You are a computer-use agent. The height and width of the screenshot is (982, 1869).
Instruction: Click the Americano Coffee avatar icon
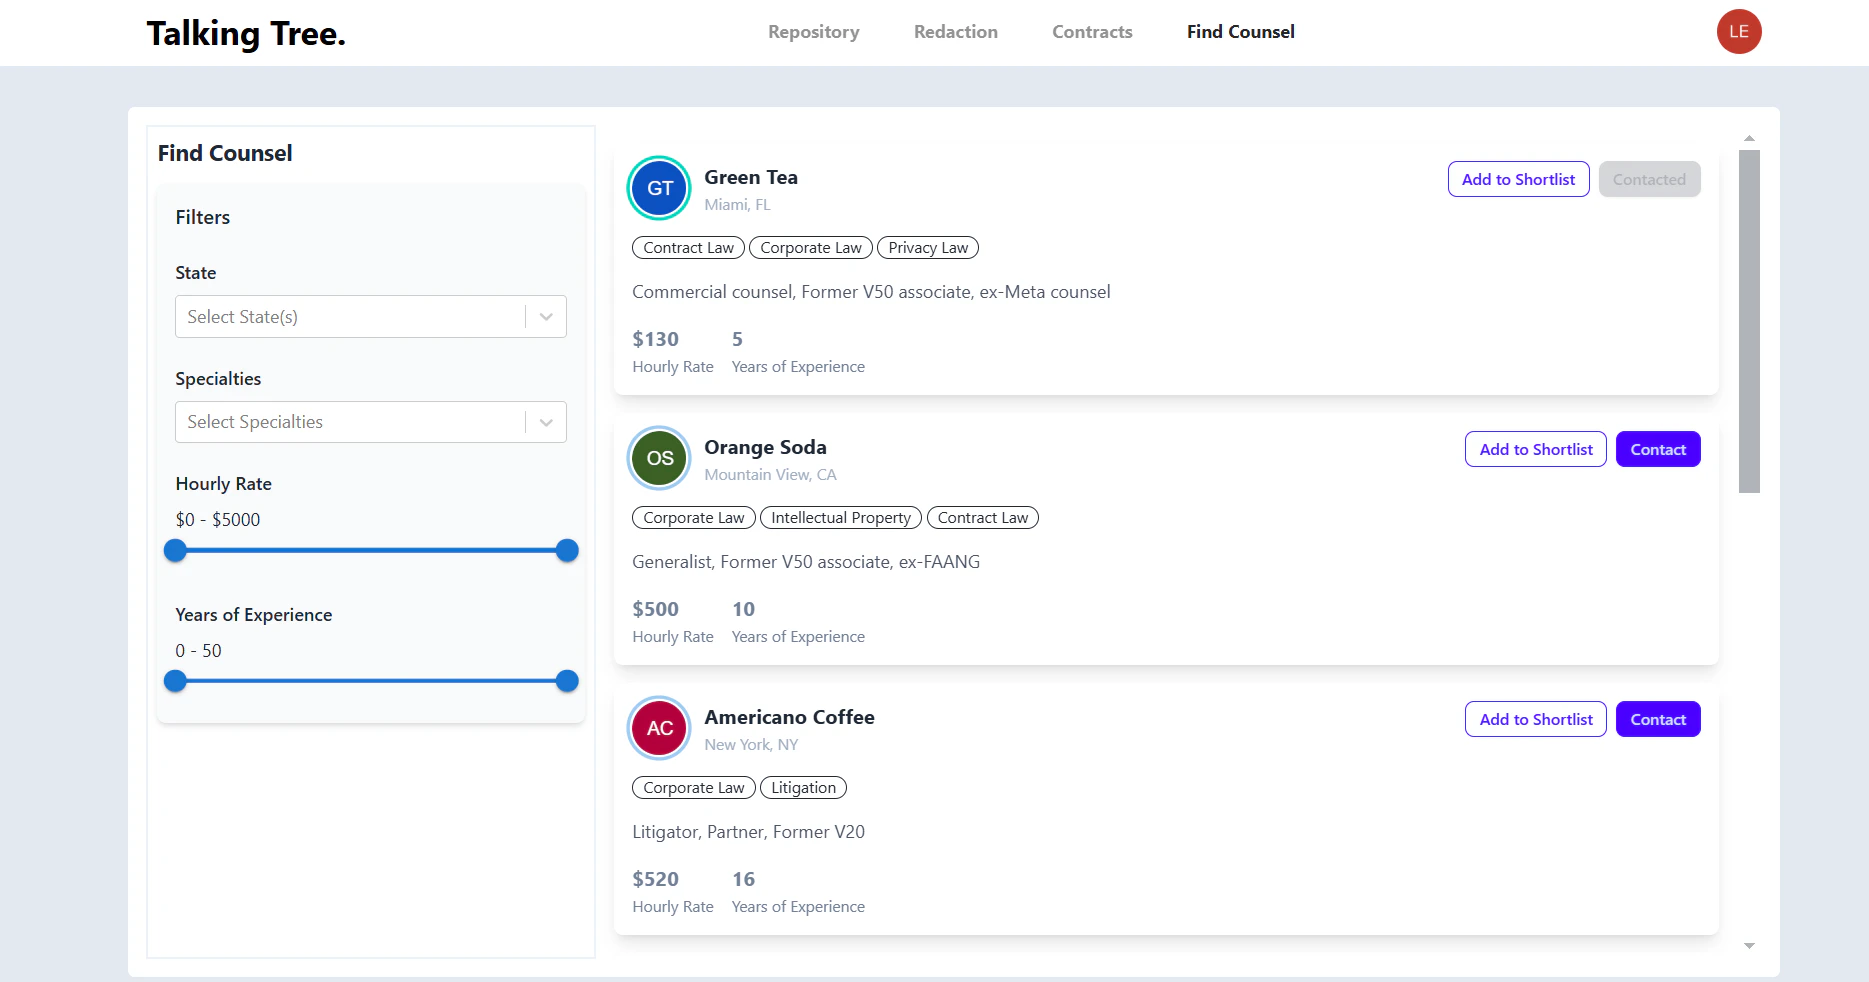click(658, 728)
